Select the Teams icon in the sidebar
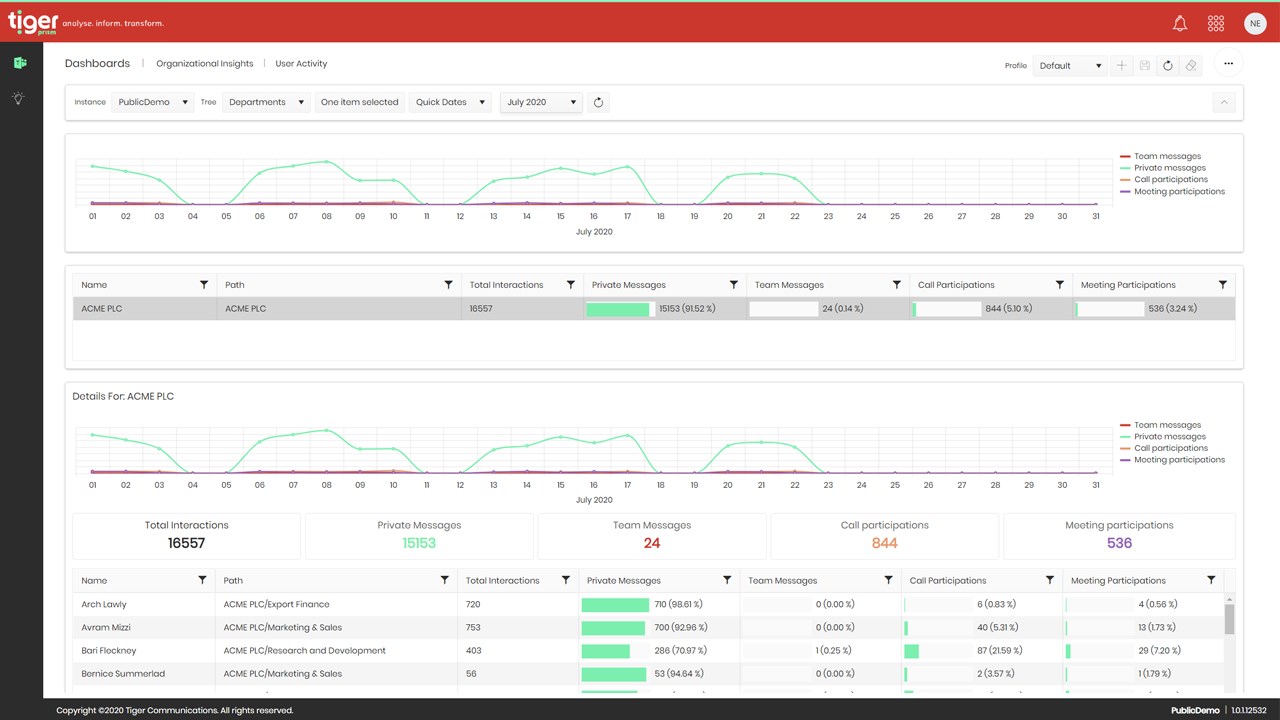1280x720 pixels. pyautogui.click(x=20, y=63)
